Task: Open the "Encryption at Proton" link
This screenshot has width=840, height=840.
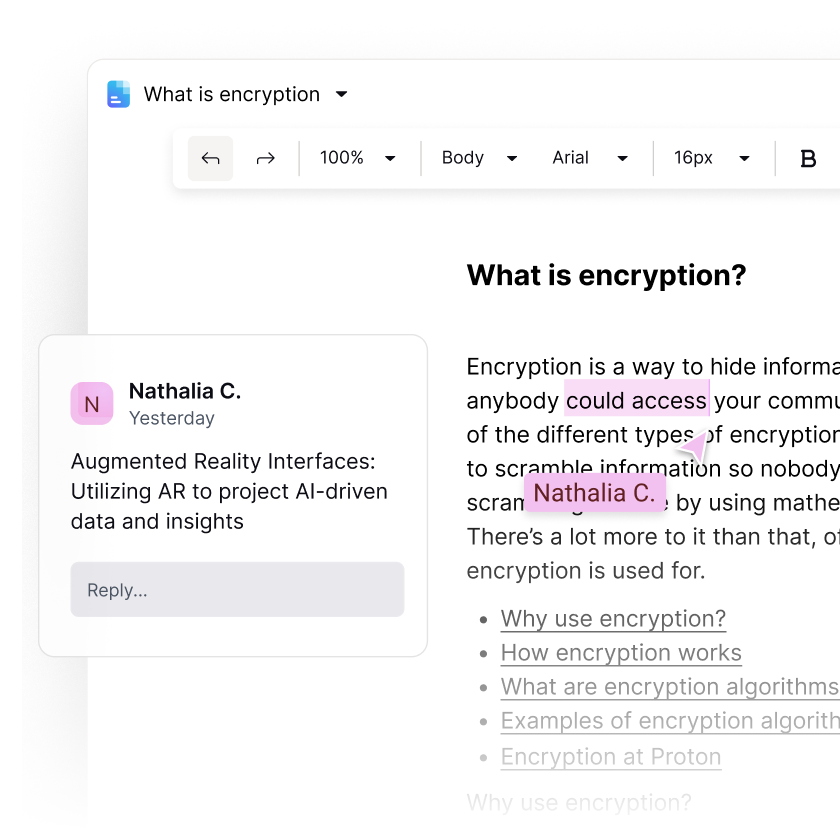Action: pyautogui.click(x=611, y=756)
